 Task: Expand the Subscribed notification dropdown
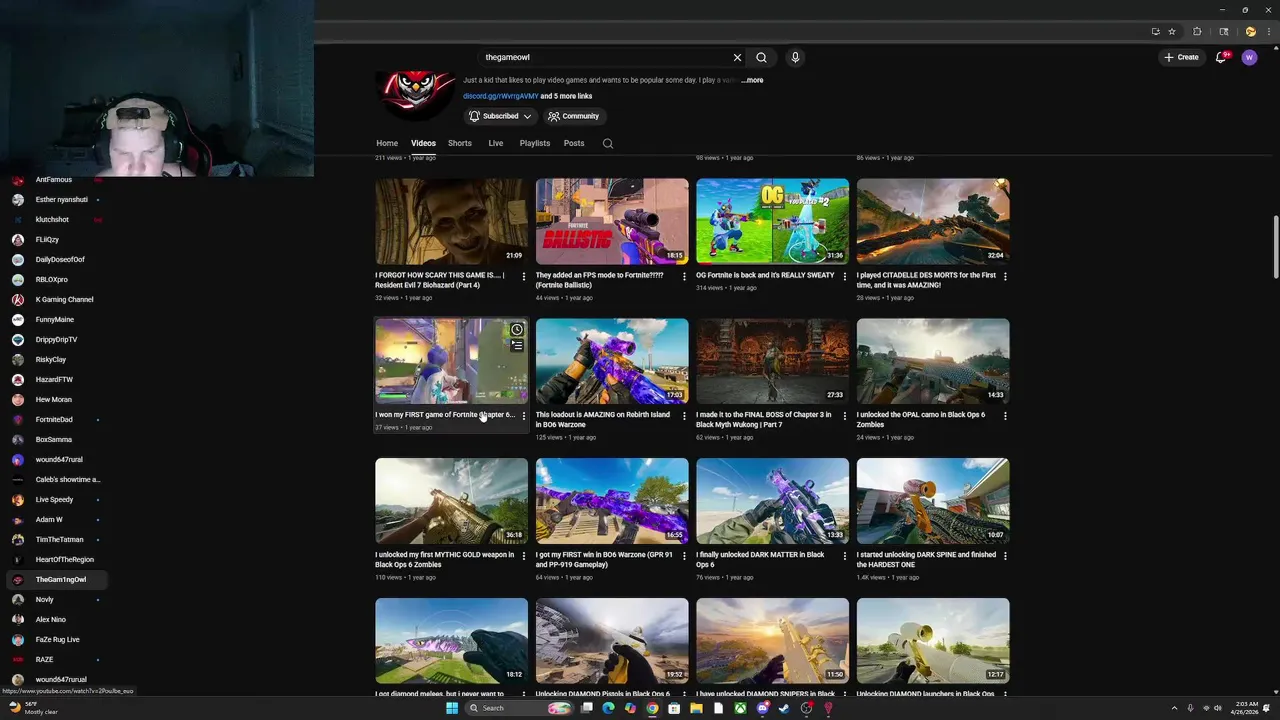(x=500, y=116)
